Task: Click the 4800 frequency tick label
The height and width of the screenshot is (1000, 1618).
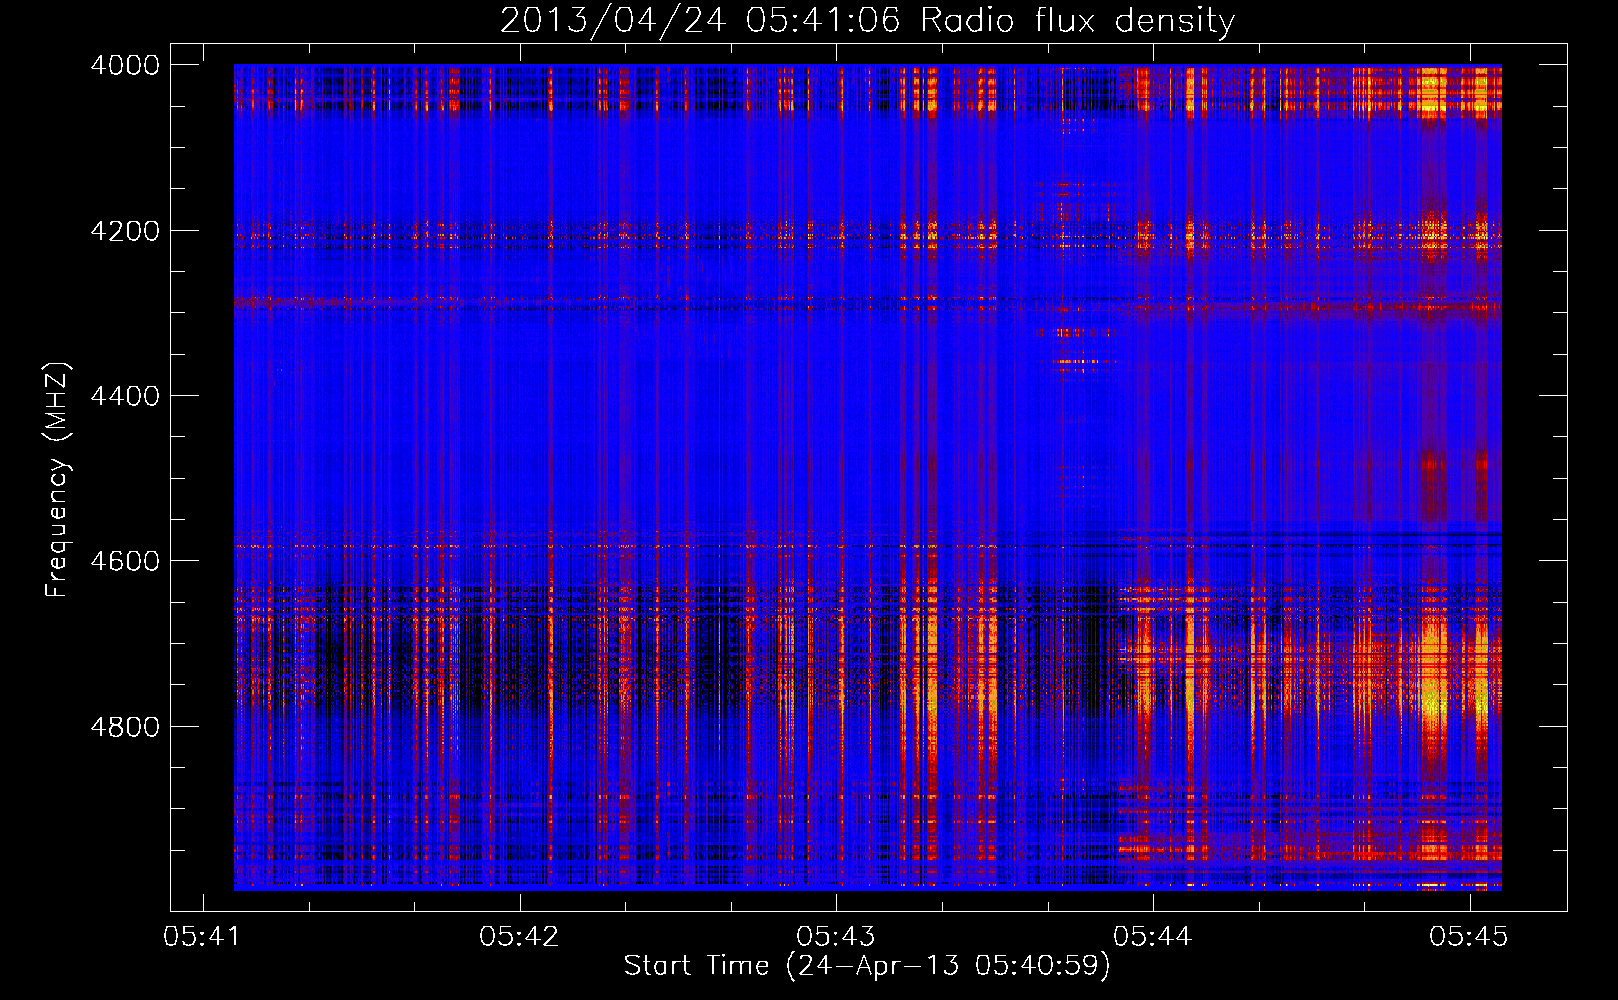Action: pos(125,727)
